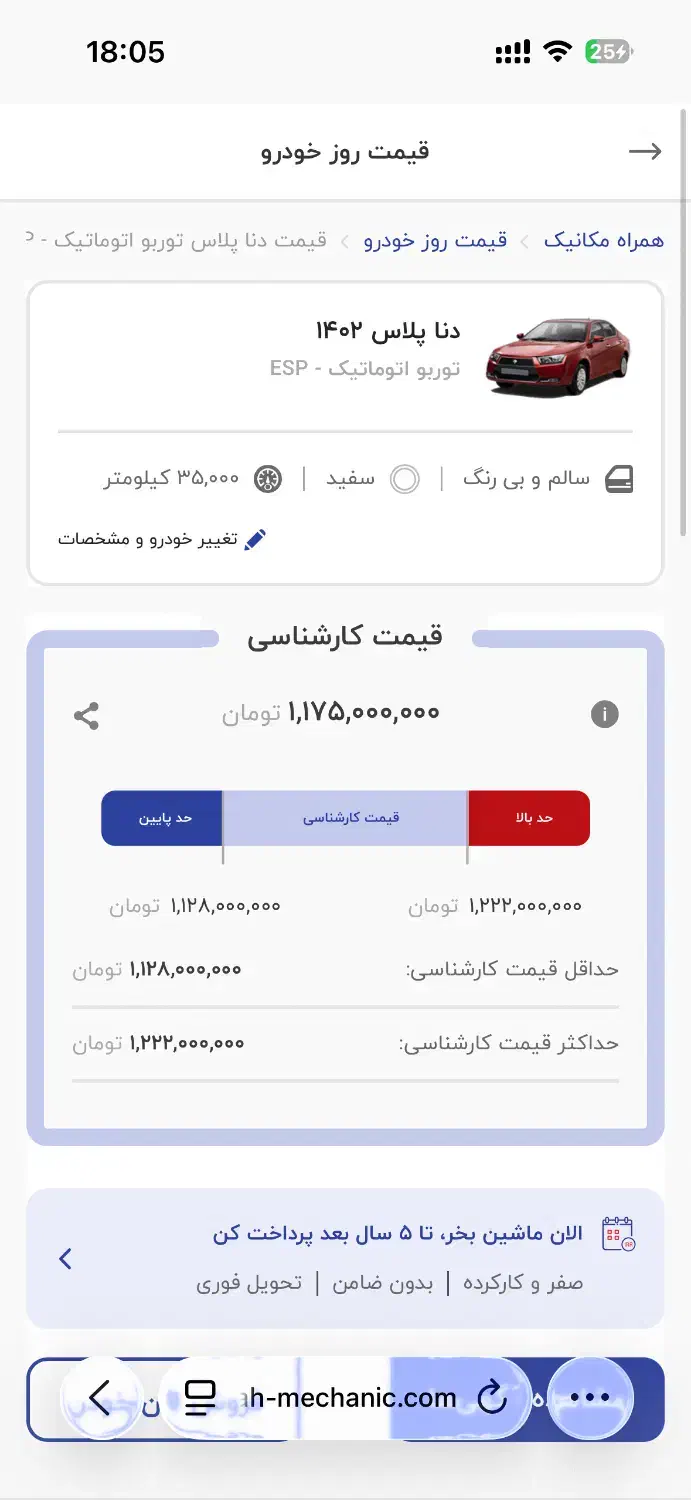Image resolution: width=691 pixels, height=1500 pixels.
Task: Tap the pencil edit icon
Action: [255, 540]
